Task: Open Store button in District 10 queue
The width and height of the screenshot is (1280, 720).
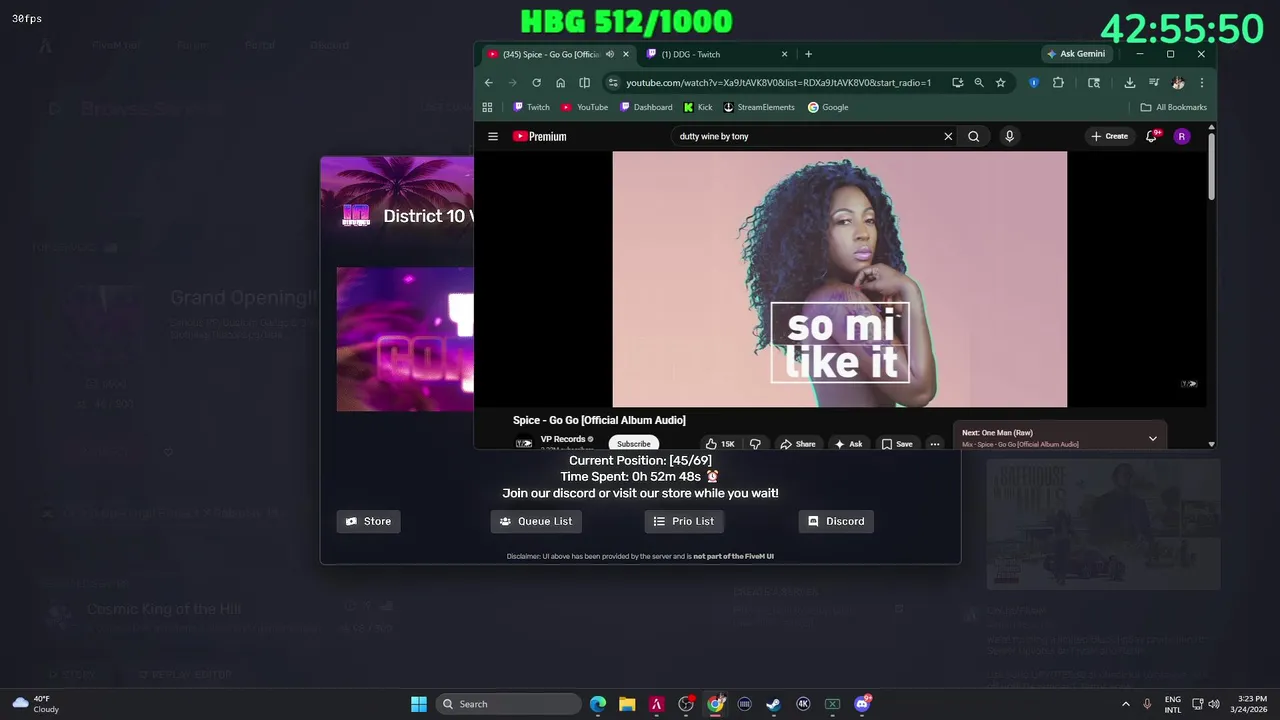Action: [x=368, y=521]
